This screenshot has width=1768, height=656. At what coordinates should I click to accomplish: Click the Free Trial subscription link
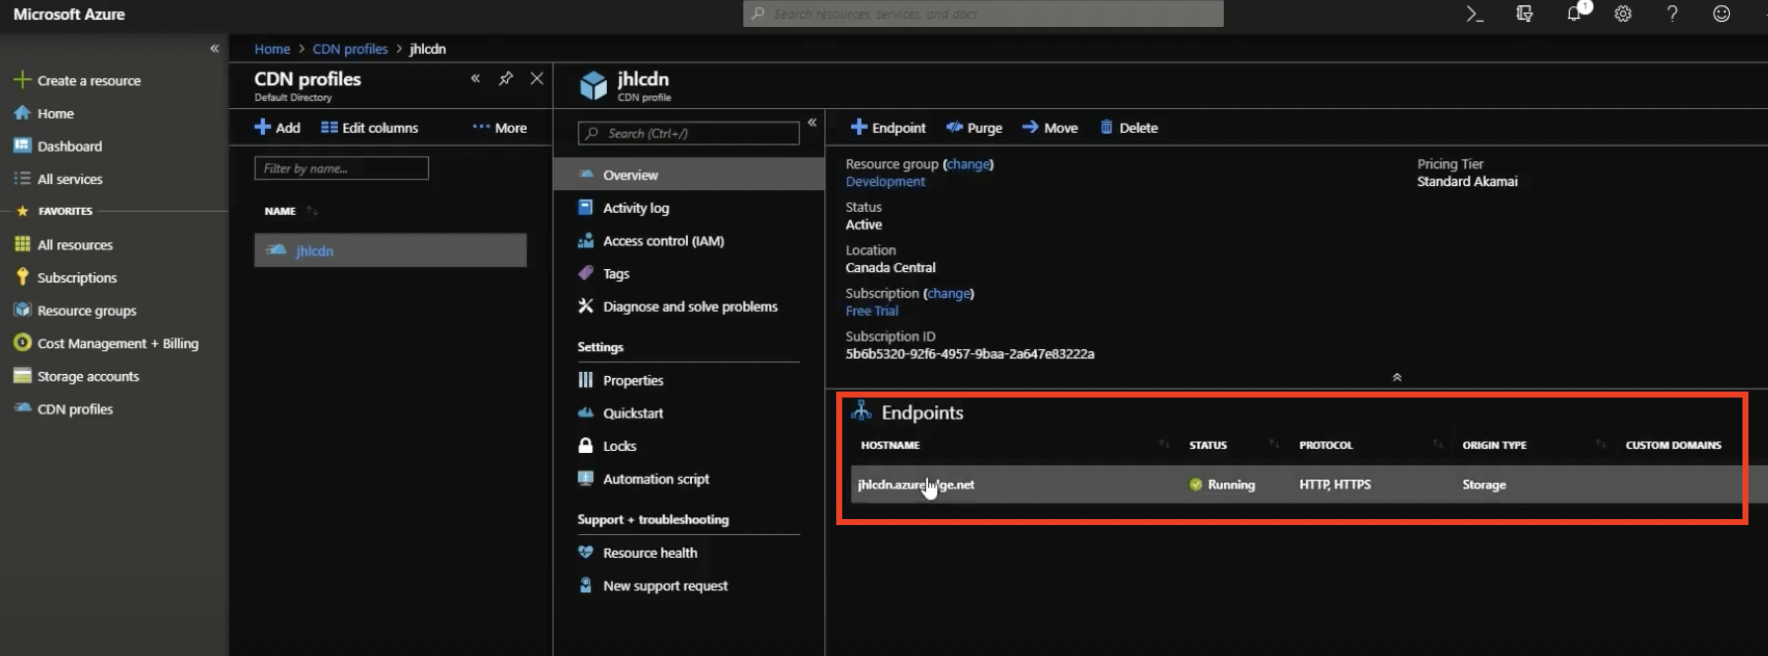click(872, 311)
